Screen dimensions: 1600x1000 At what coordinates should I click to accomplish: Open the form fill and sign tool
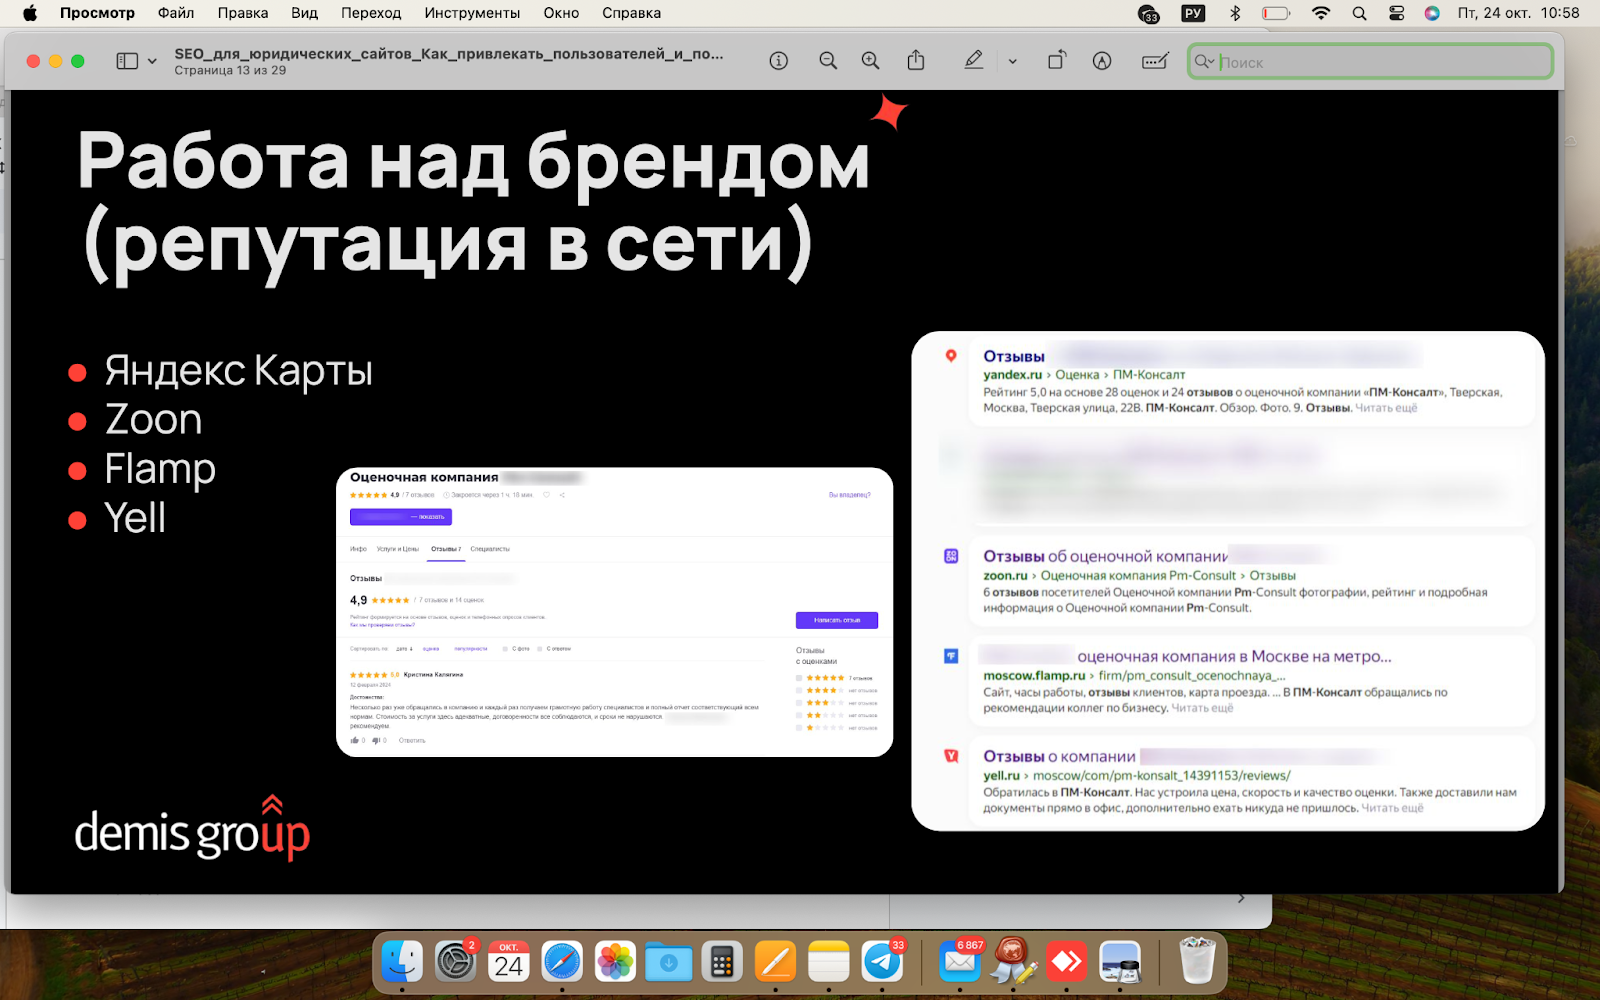1154,60
